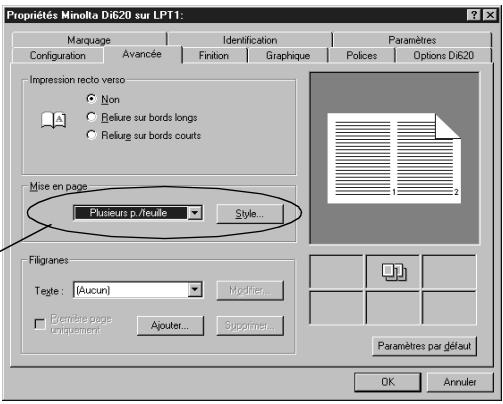Image resolution: width=503 pixels, height=404 pixels.
Task: Choose Reliure sur bords courts
Action: tap(91, 135)
